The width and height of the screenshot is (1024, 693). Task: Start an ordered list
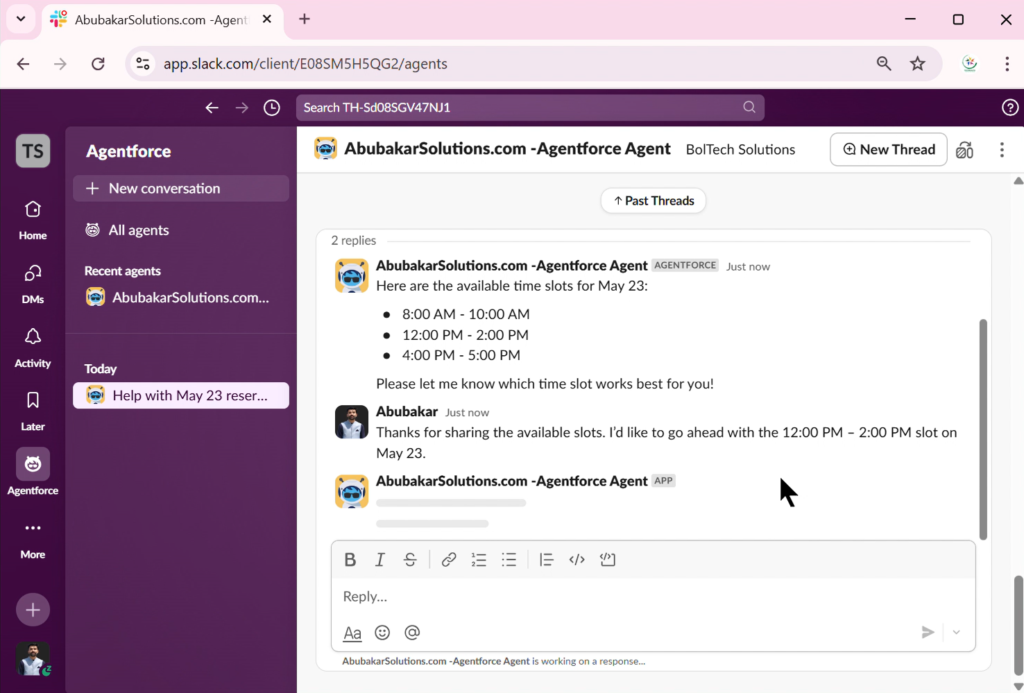(479, 560)
